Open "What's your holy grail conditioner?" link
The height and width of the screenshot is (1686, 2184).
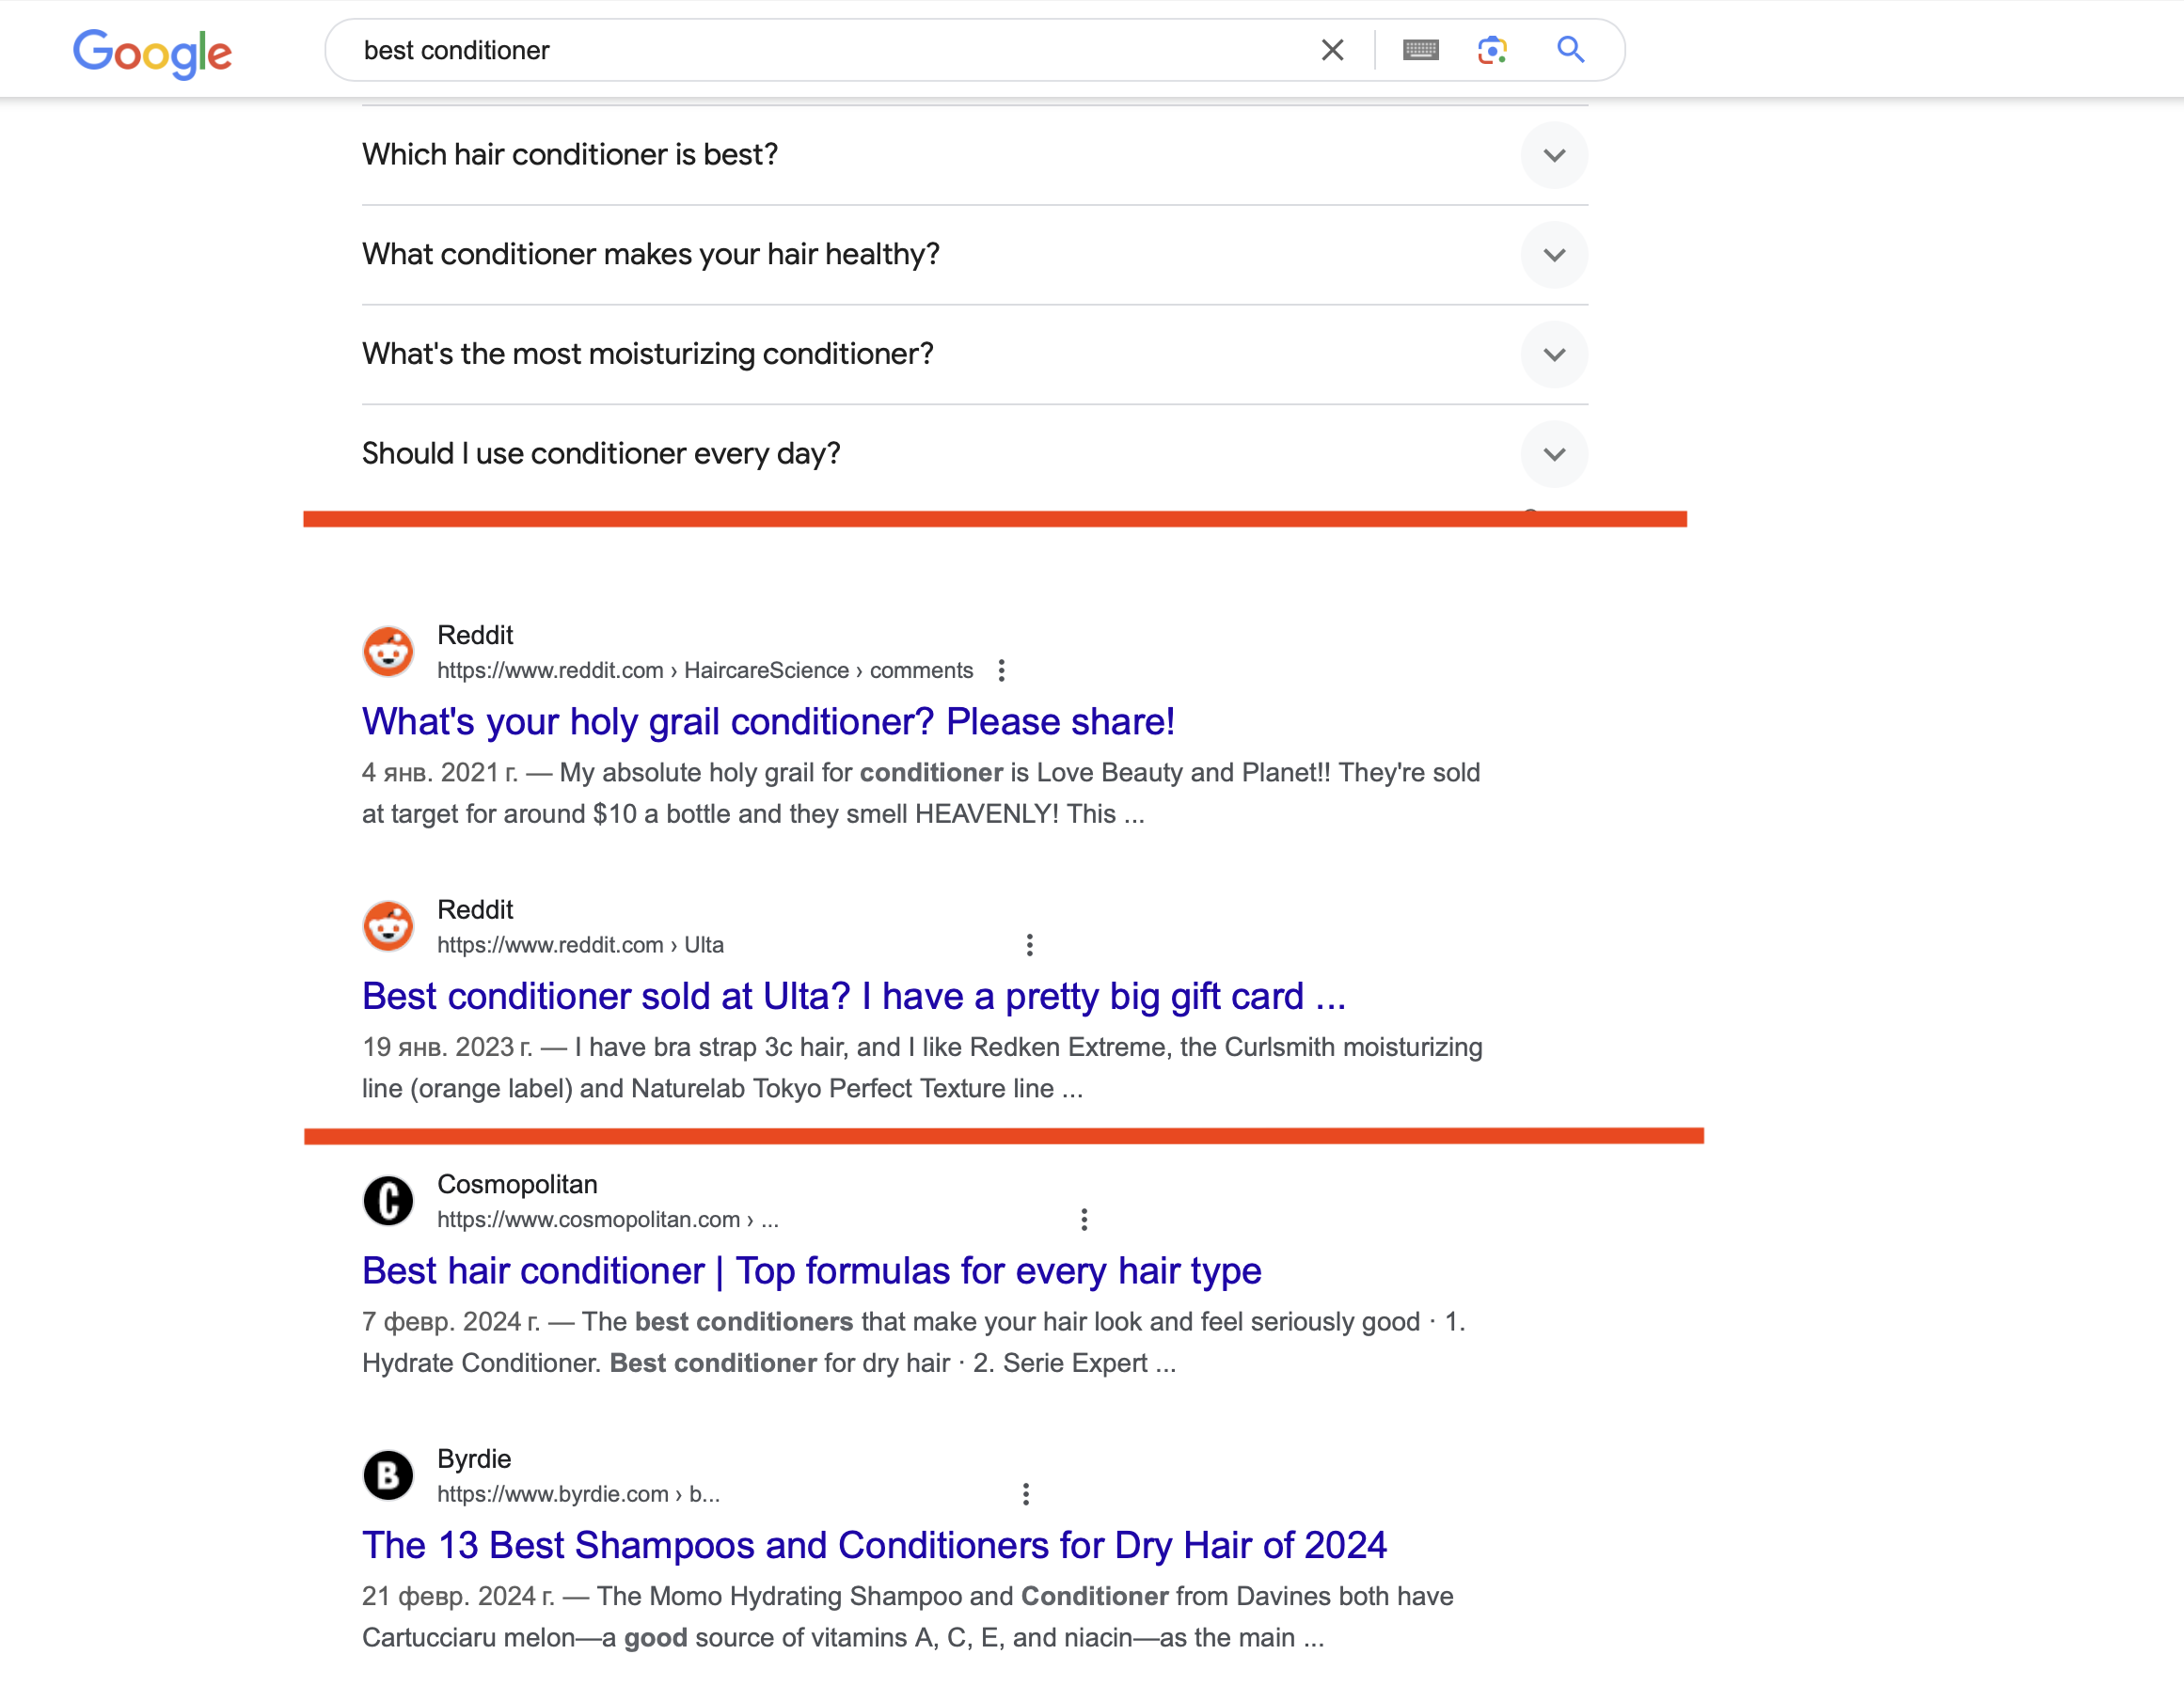click(x=768, y=721)
